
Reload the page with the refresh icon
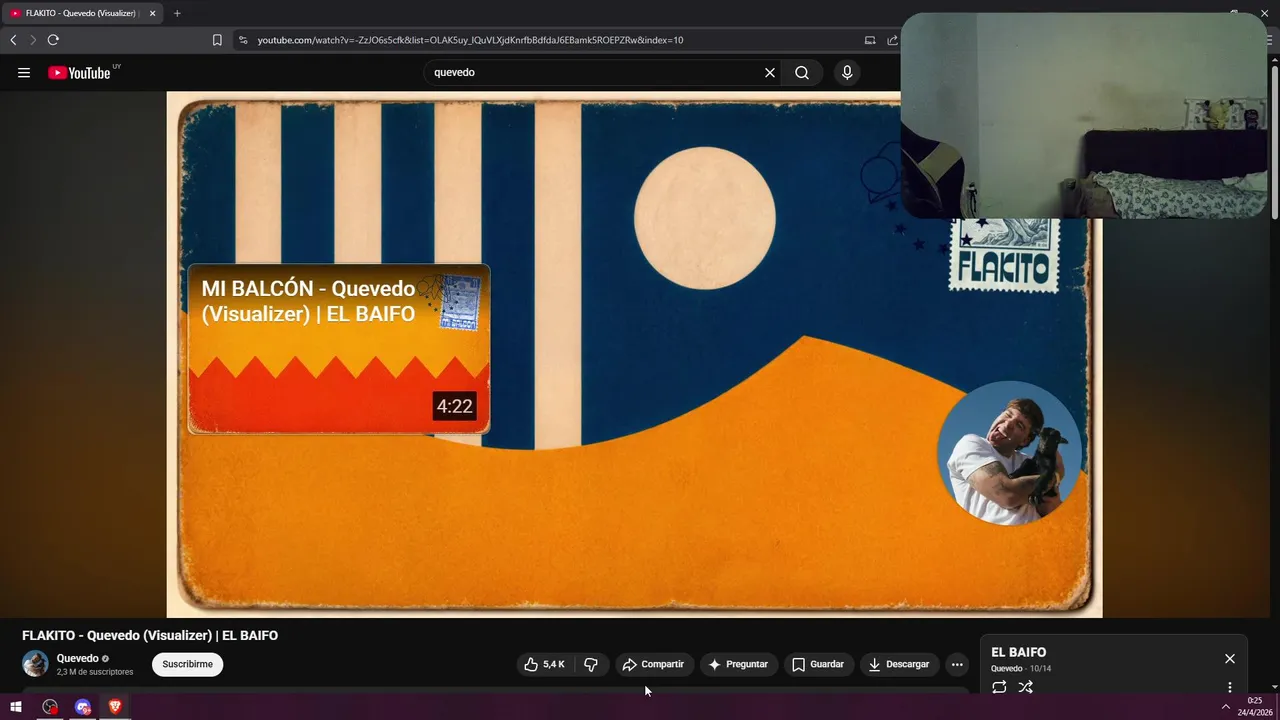pyautogui.click(x=53, y=40)
